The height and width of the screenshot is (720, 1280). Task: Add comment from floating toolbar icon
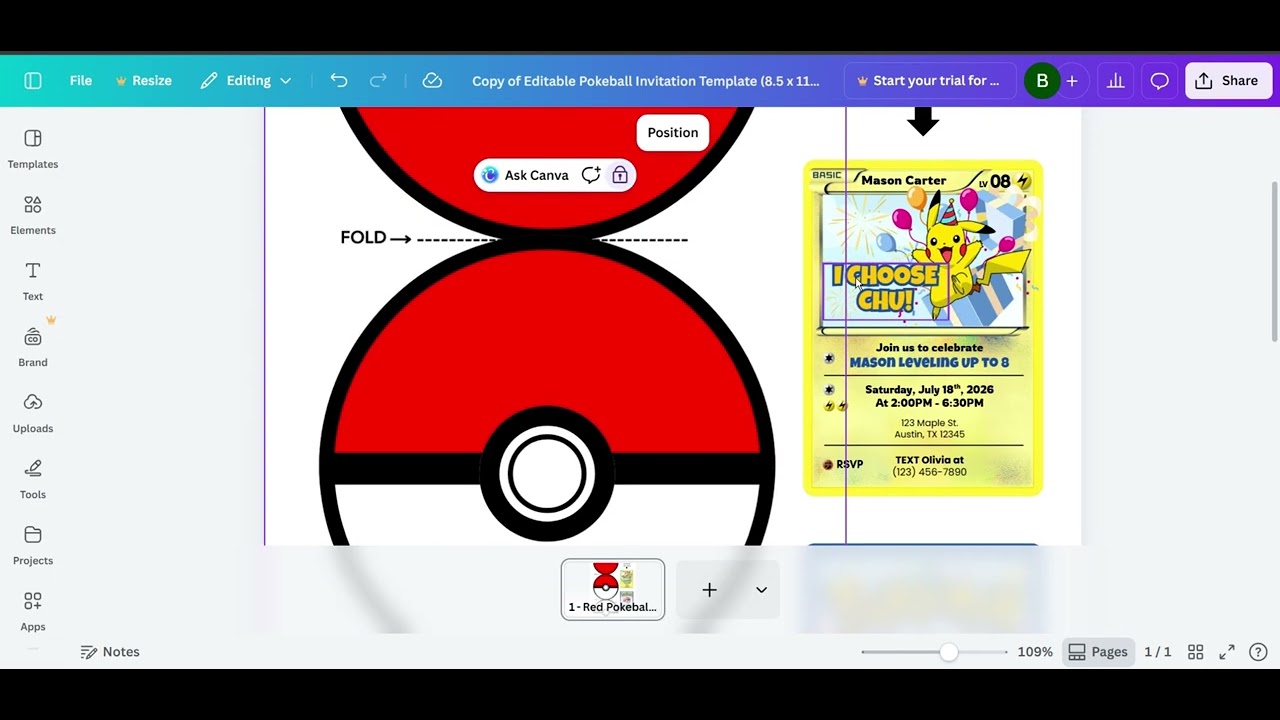(591, 175)
